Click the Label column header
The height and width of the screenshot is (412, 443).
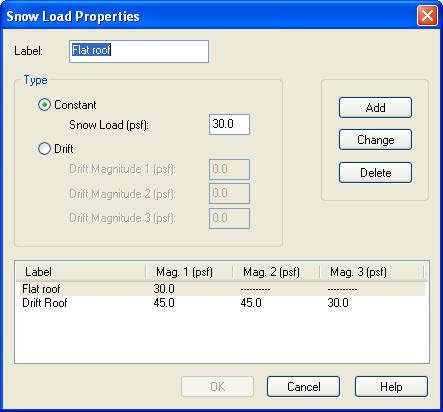point(81,272)
